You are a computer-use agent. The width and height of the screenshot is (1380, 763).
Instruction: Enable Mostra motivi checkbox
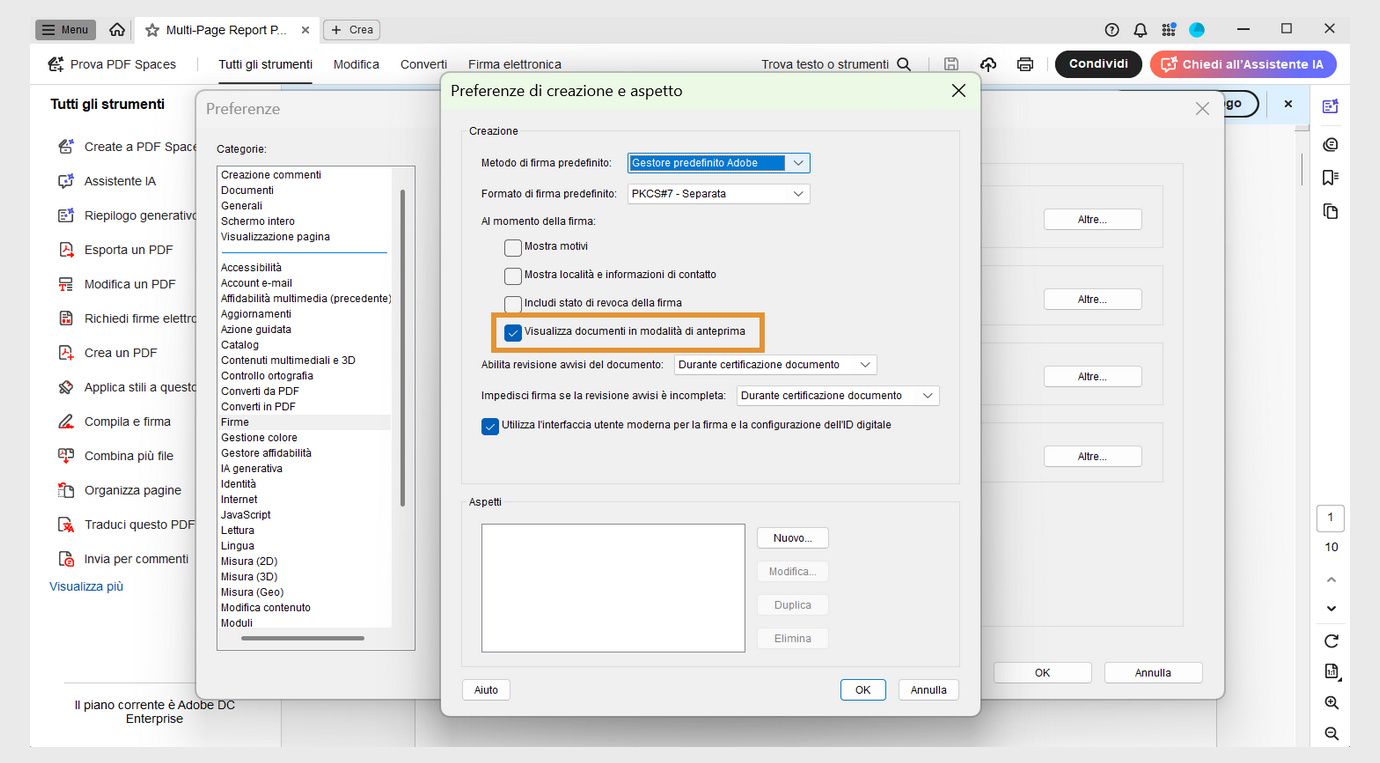click(x=513, y=246)
